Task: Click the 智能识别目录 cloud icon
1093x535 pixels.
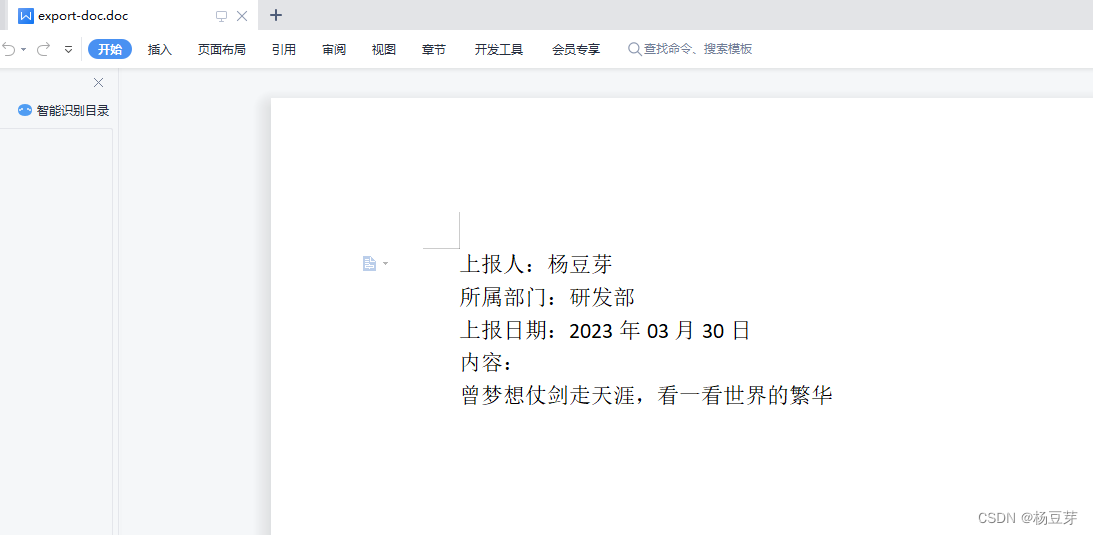Action: coord(25,110)
